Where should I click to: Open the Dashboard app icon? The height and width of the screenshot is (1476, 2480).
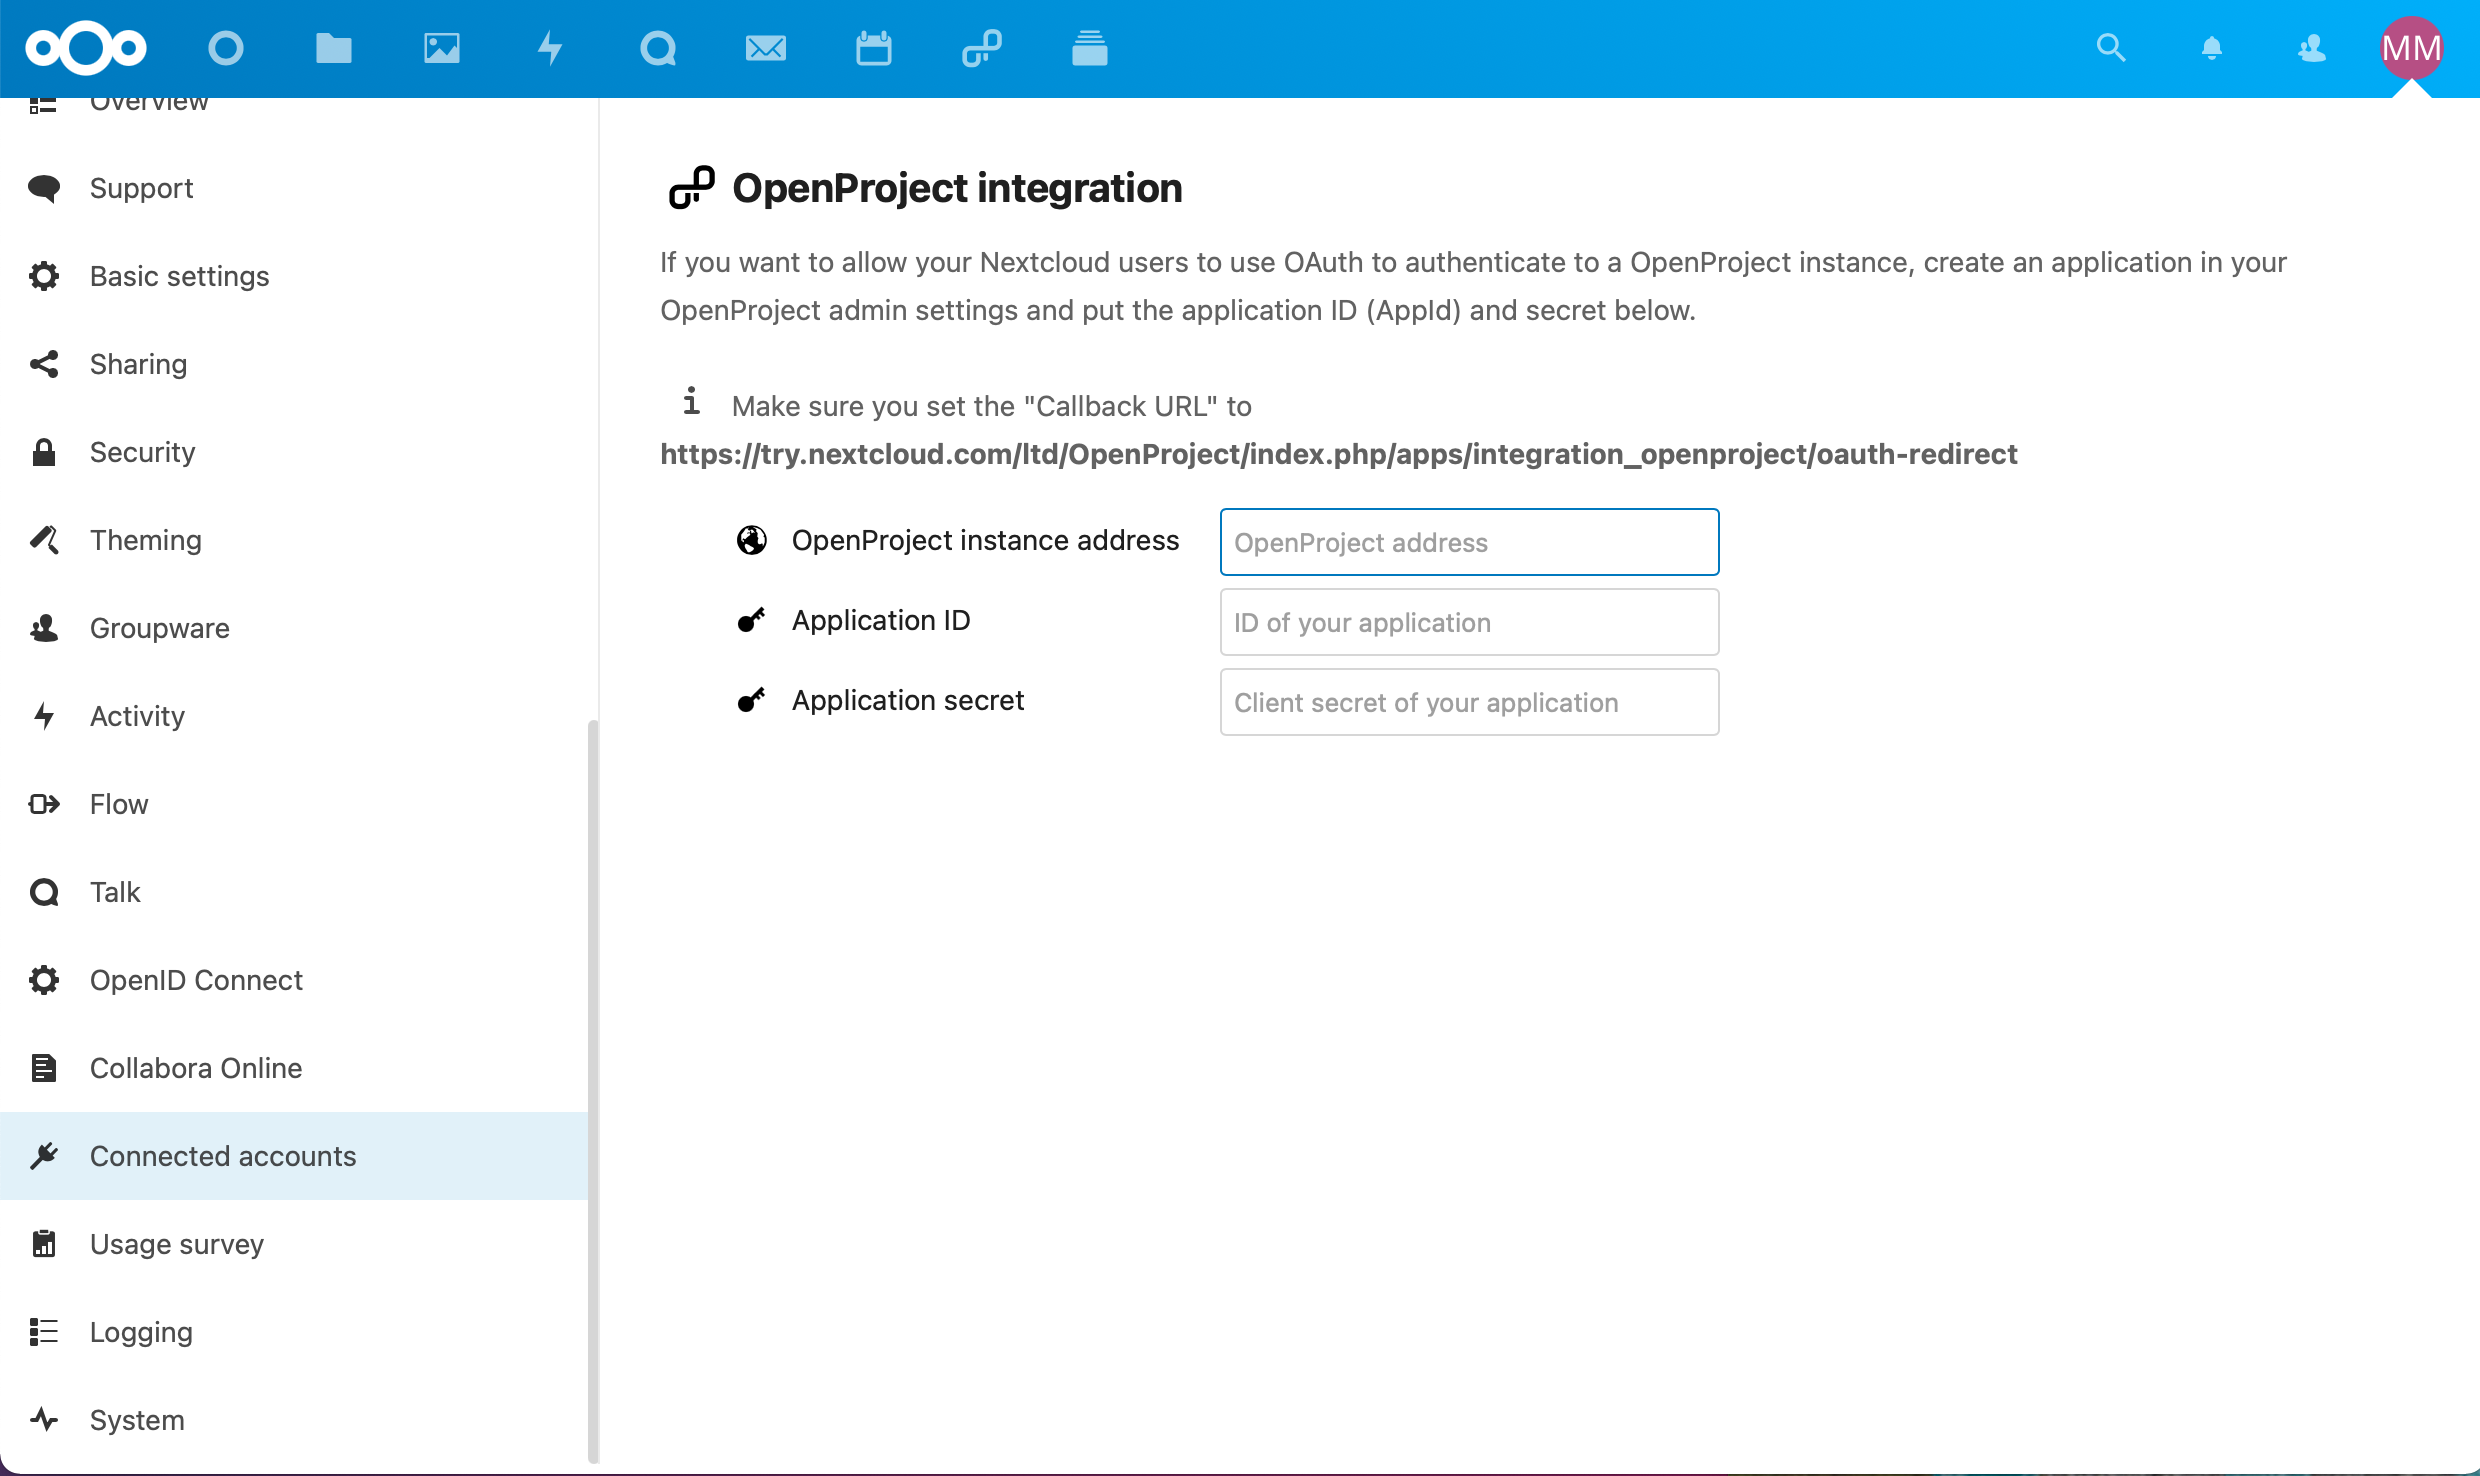(x=226, y=48)
